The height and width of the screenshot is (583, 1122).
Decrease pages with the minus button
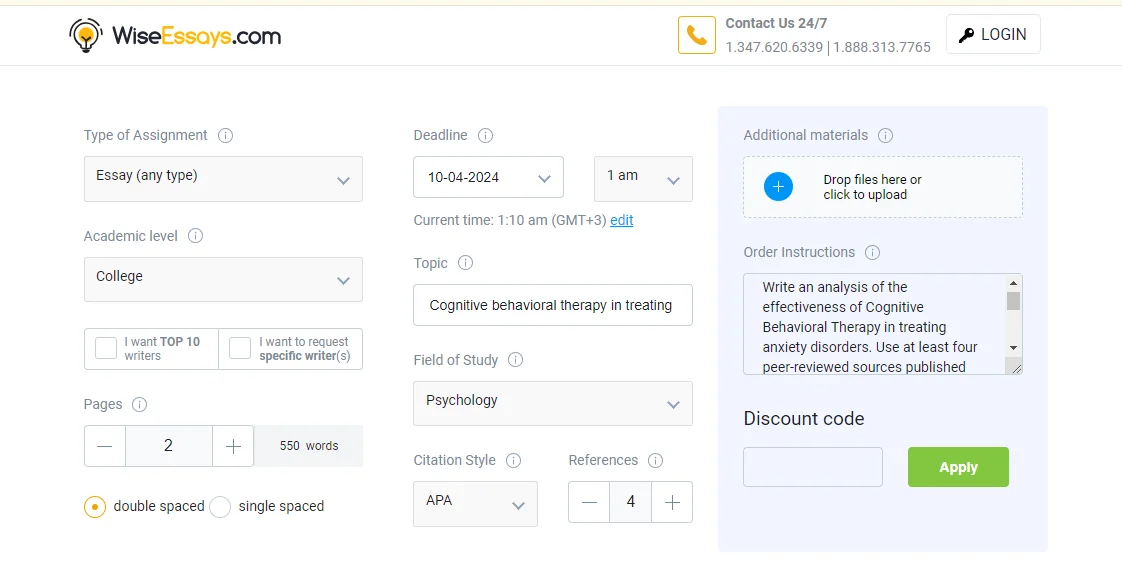[x=104, y=446]
